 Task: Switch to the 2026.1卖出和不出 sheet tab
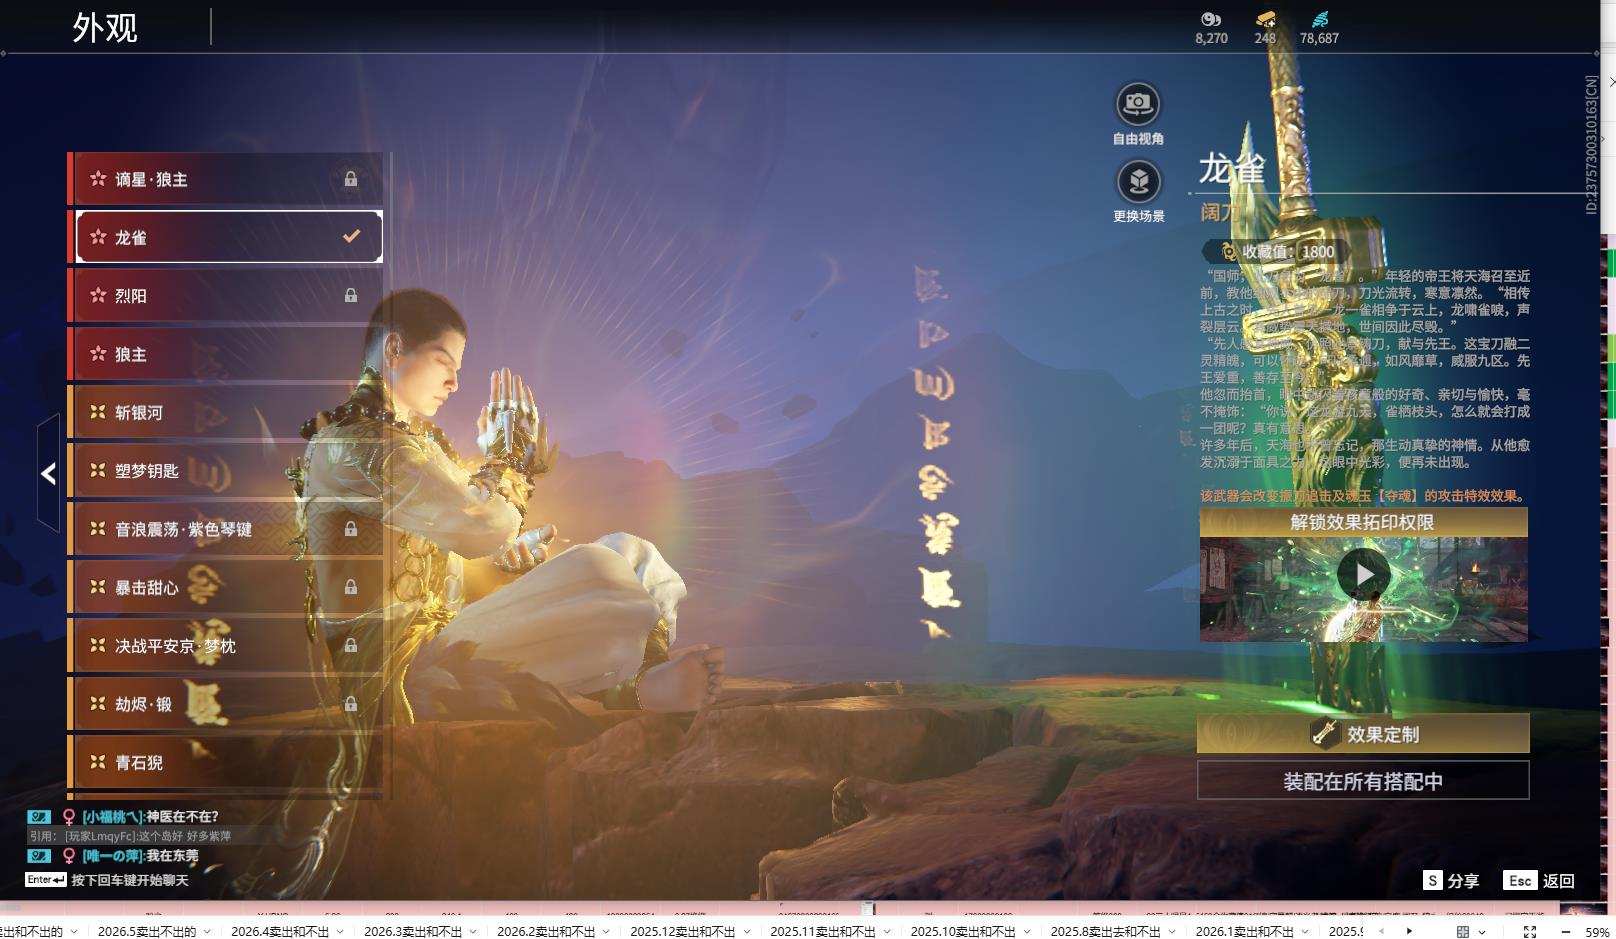click(1245, 931)
